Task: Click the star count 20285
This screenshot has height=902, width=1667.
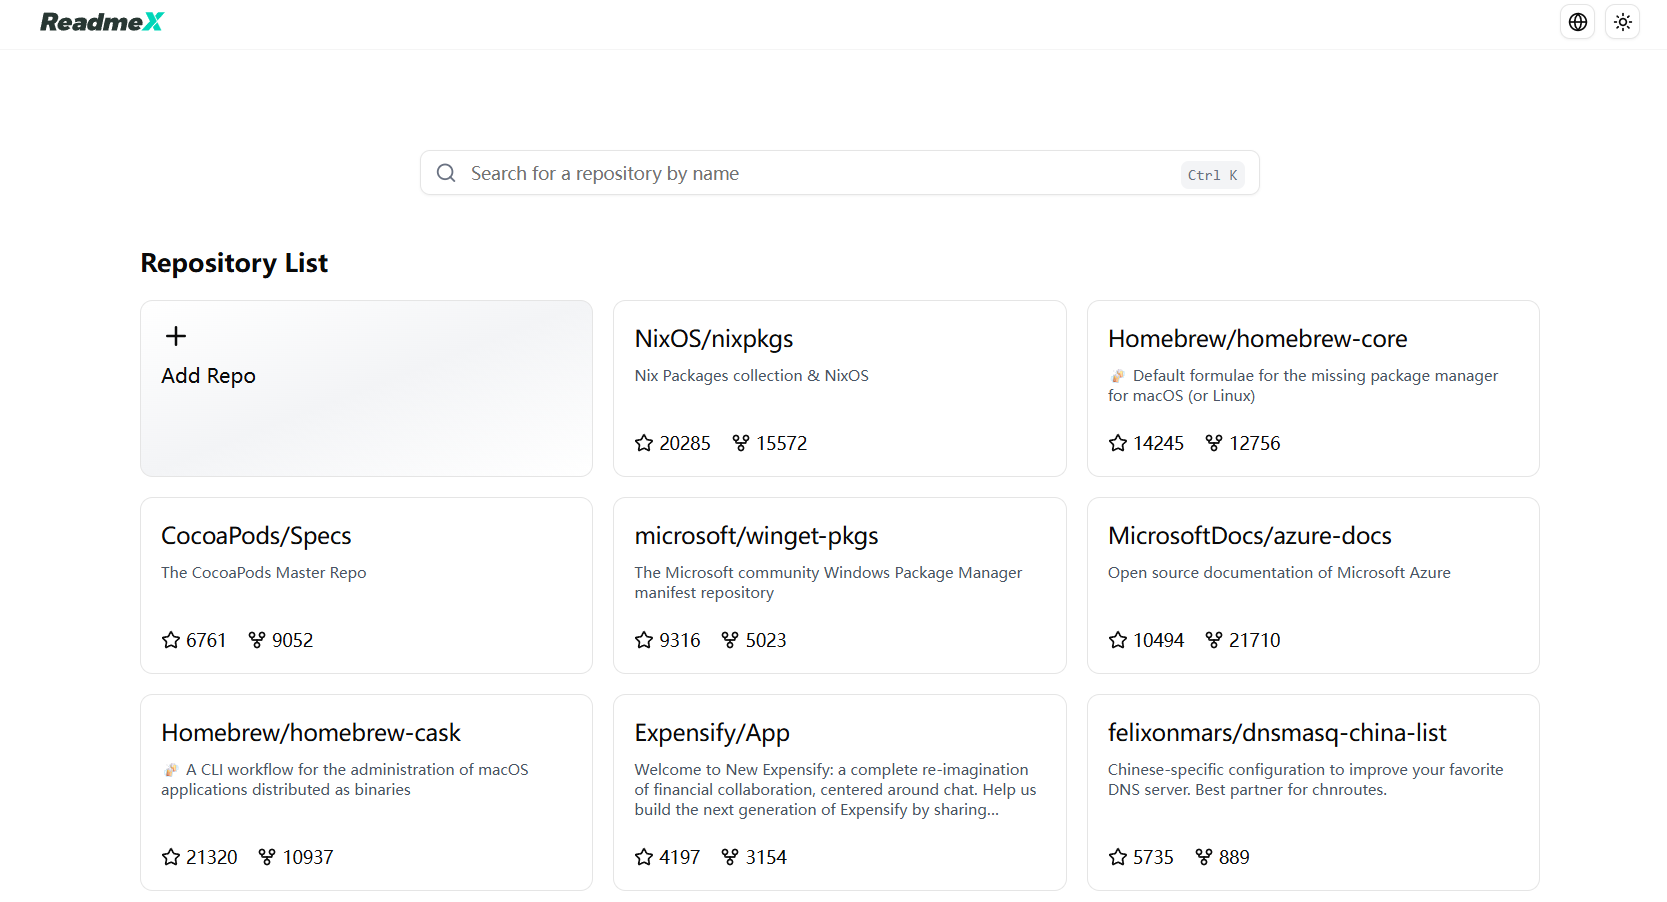Action: tap(685, 443)
